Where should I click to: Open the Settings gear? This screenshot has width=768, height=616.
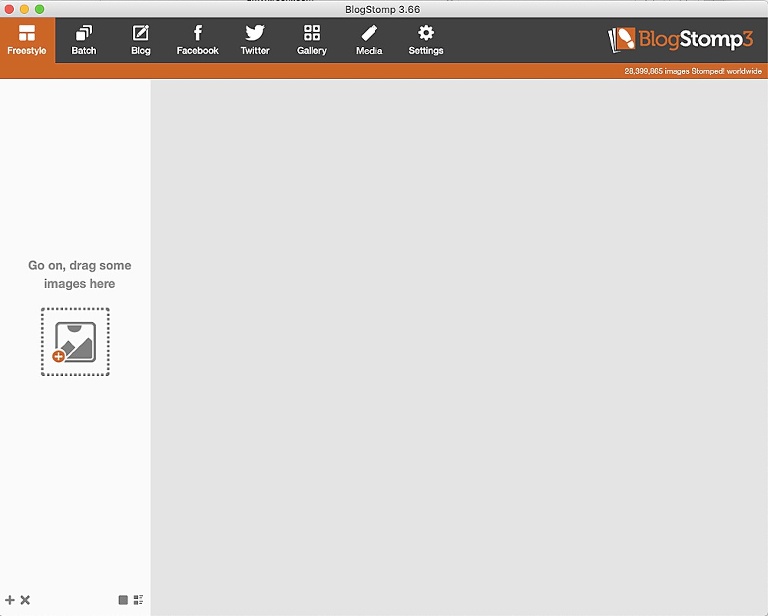[x=426, y=40]
